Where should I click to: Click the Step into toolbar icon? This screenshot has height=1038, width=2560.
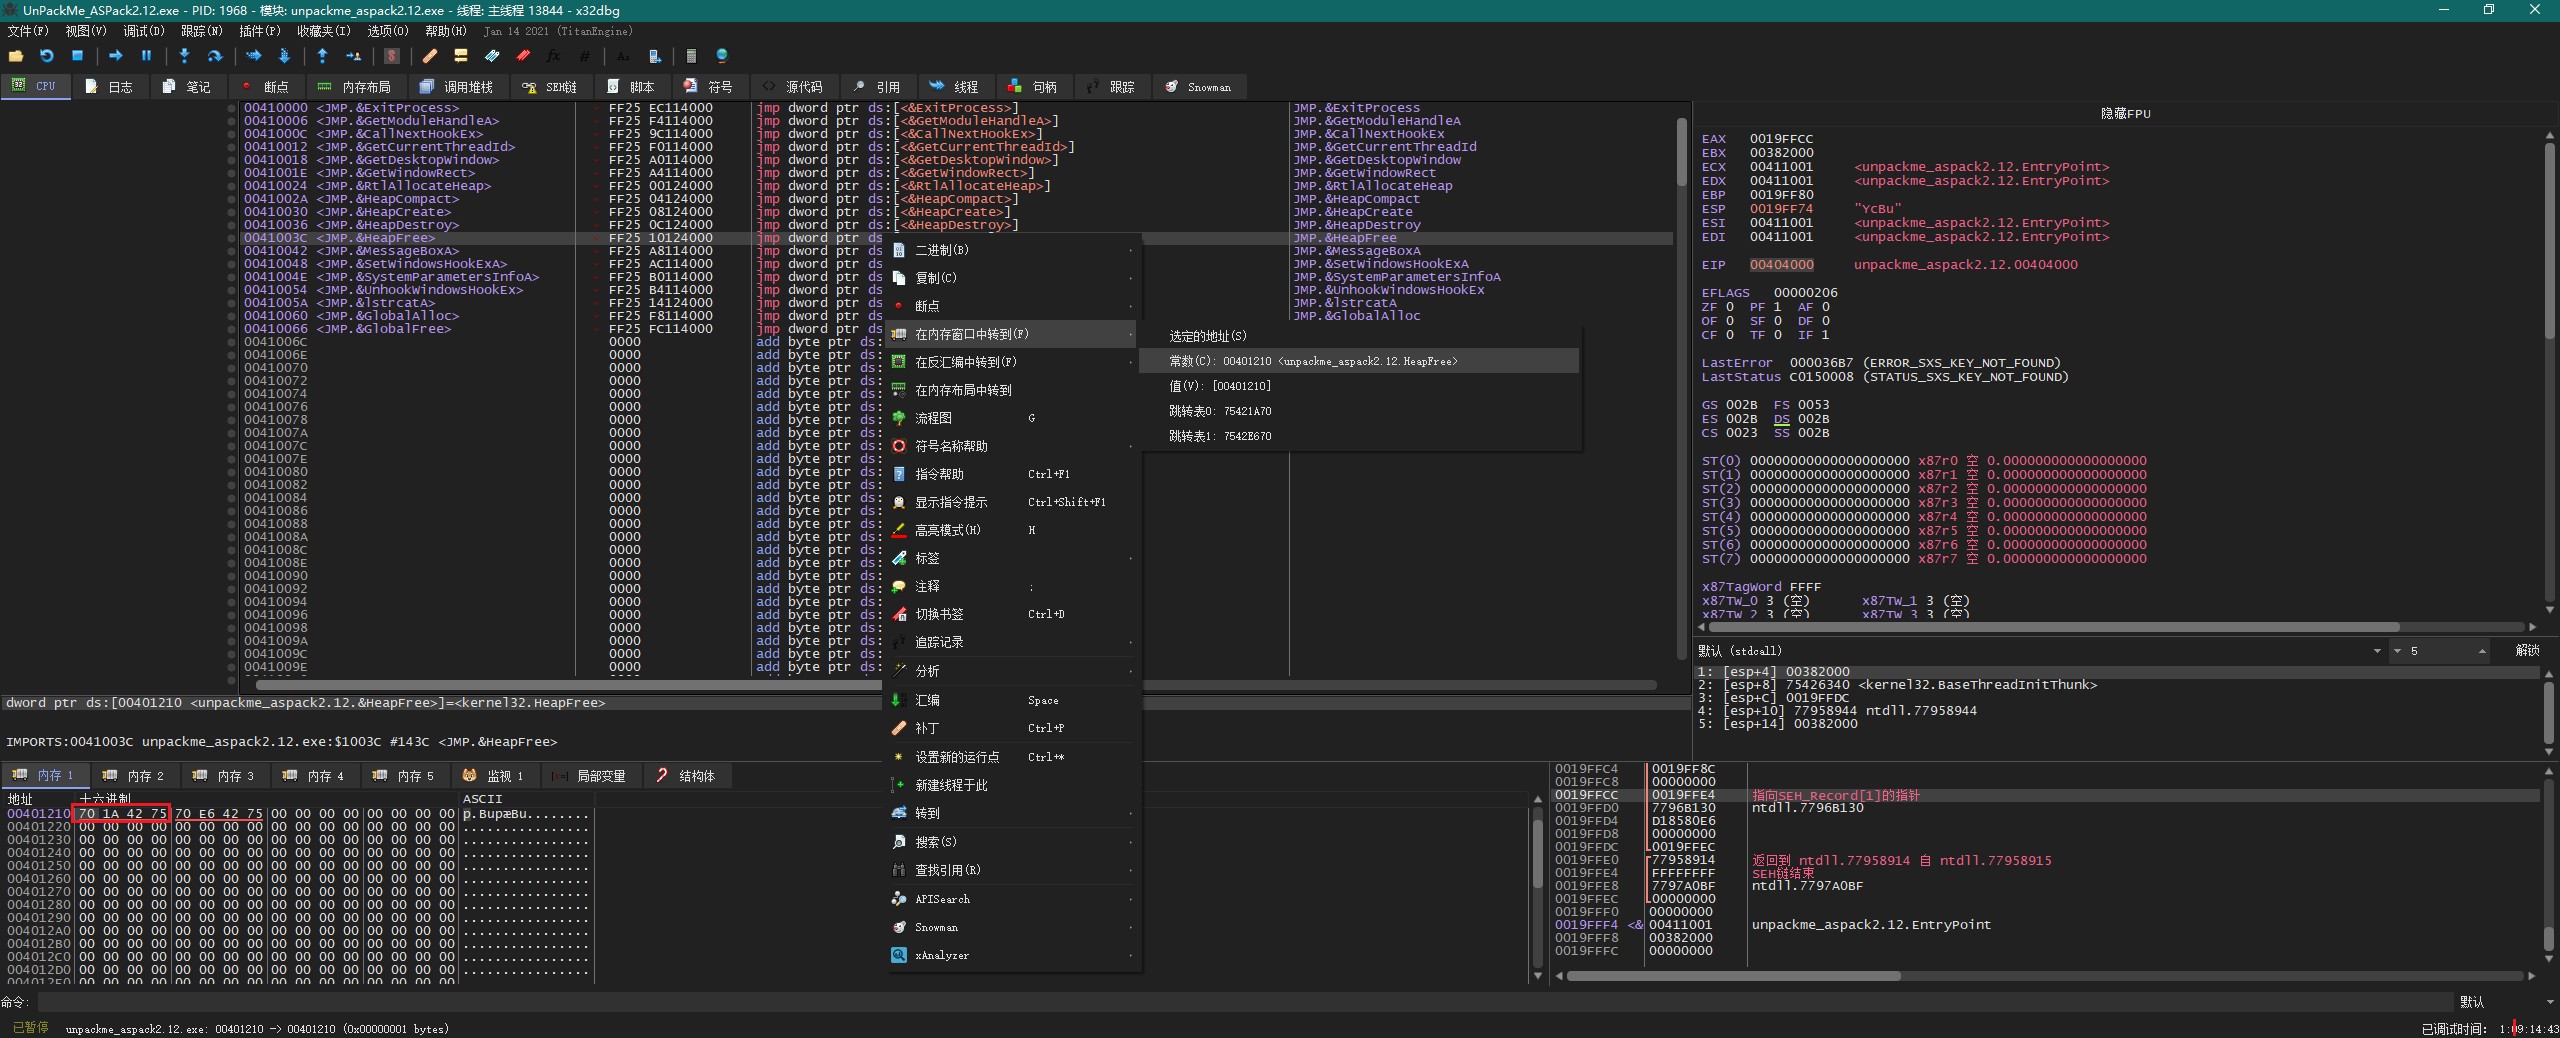coord(184,56)
